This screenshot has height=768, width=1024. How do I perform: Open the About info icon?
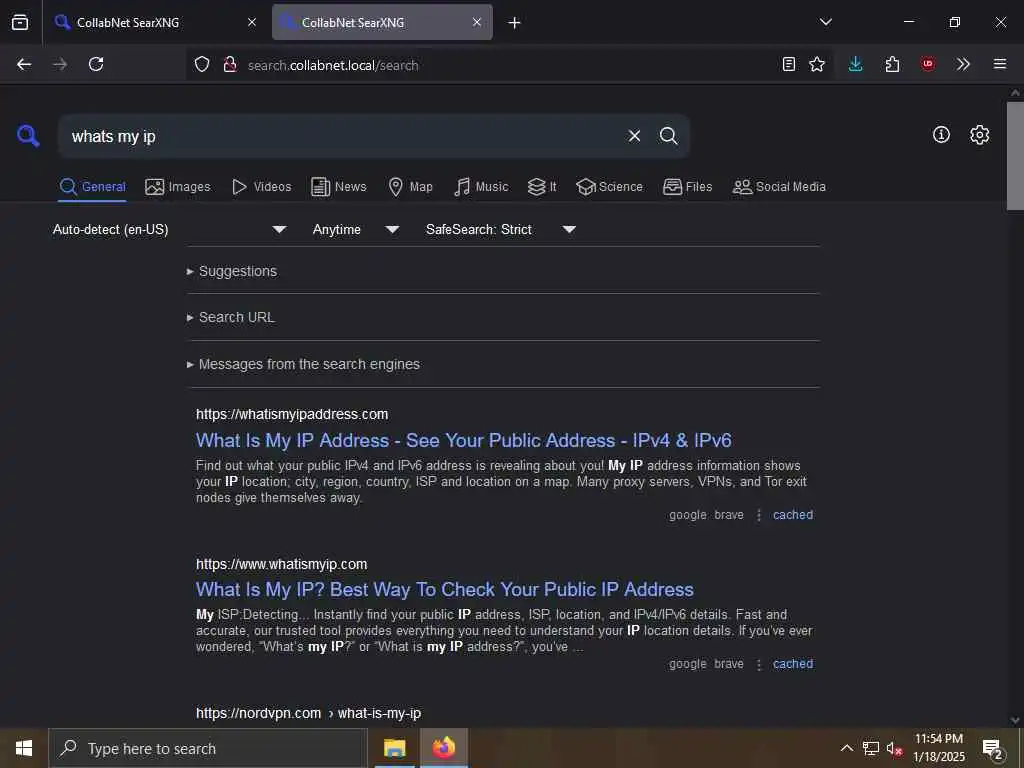941,135
